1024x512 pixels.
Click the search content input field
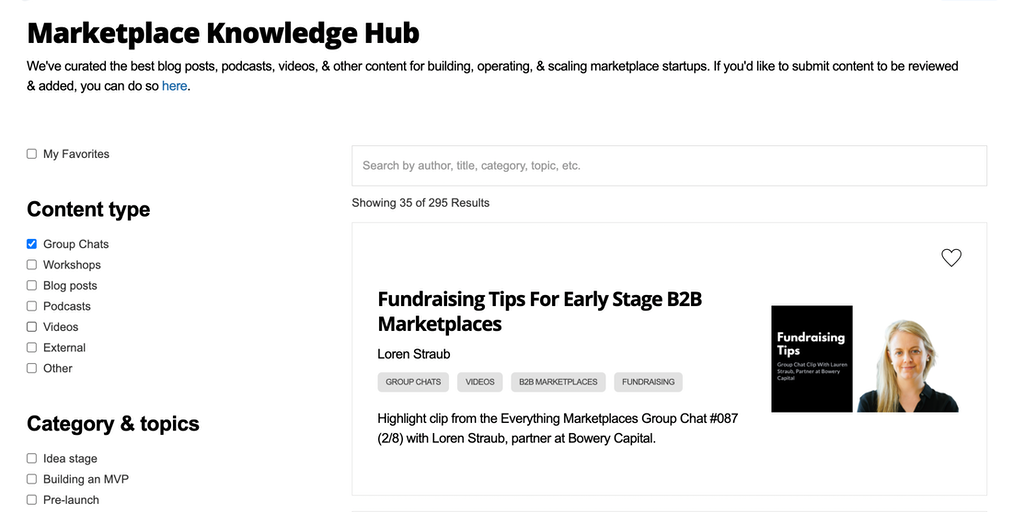tap(669, 166)
